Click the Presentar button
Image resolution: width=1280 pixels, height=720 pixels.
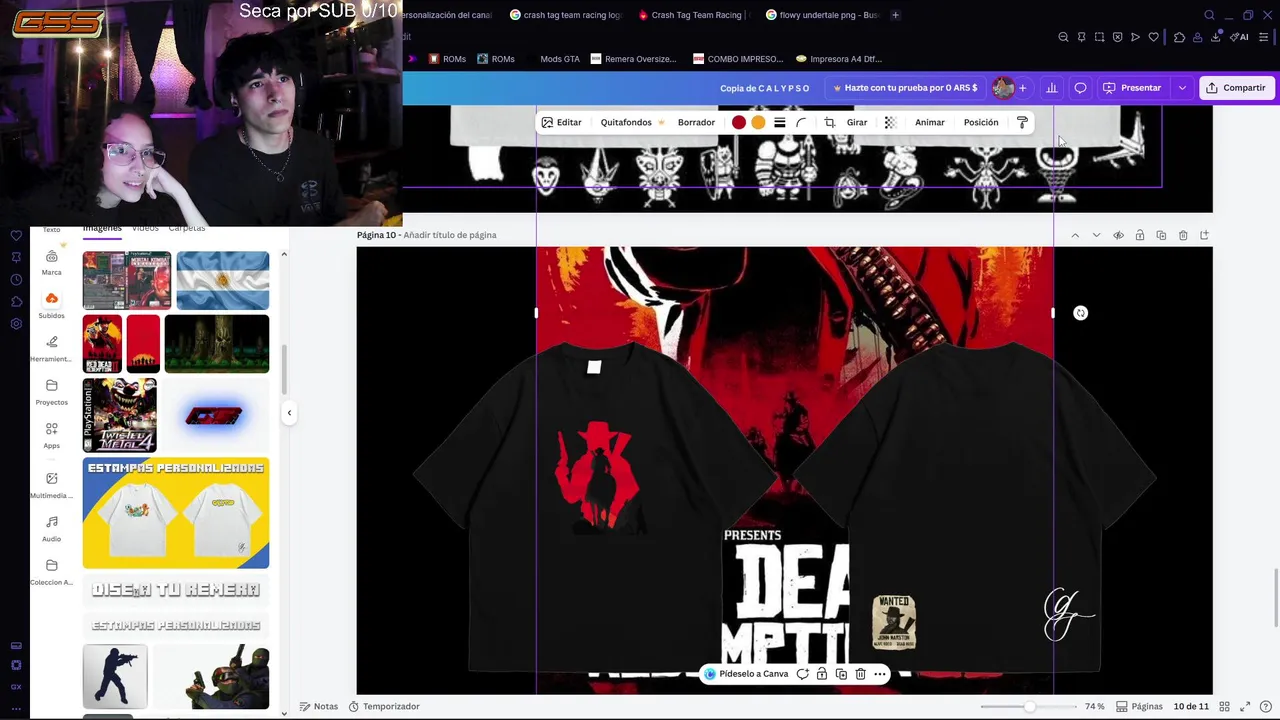coord(1132,88)
